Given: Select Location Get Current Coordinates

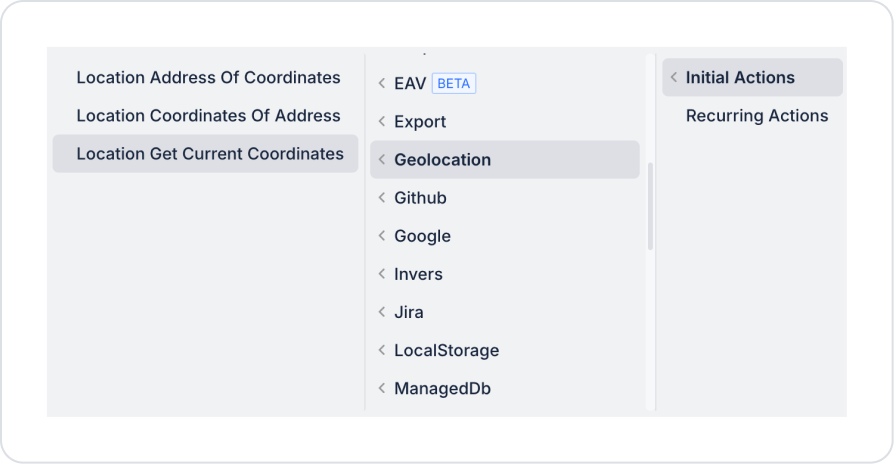Looking at the screenshot, I should 210,154.
